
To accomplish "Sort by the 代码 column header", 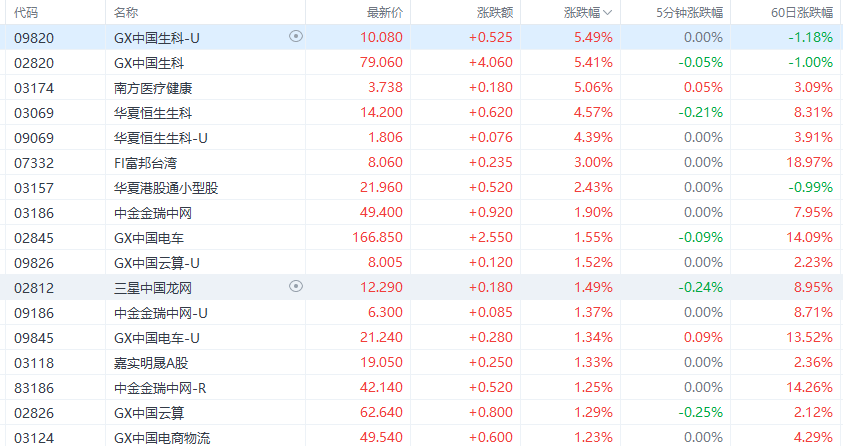I will pos(26,12).
